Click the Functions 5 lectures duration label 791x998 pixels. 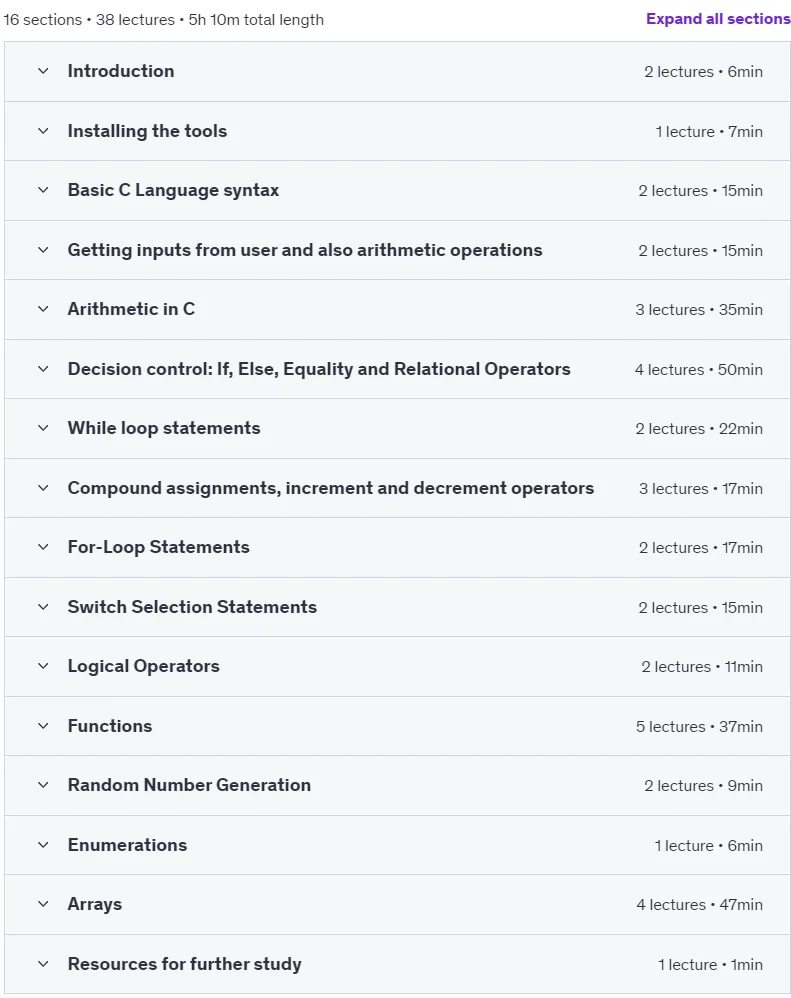pos(699,726)
